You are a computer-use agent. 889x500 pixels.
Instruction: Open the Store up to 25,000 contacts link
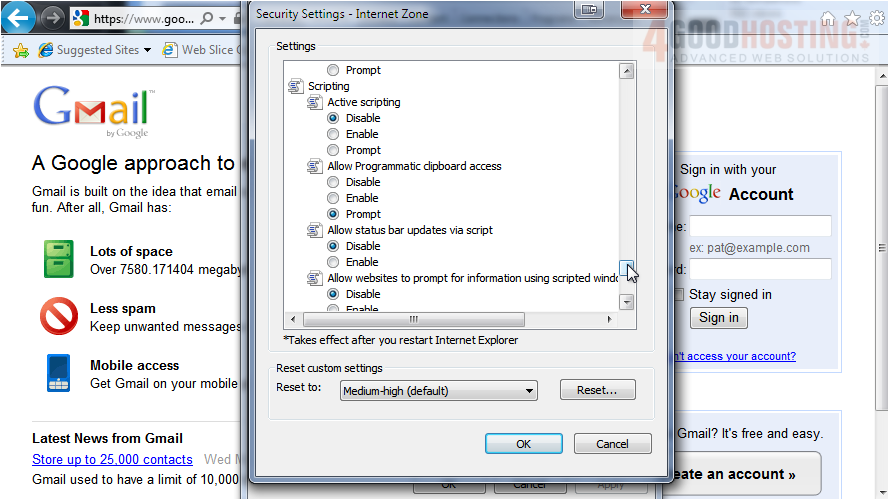112,460
